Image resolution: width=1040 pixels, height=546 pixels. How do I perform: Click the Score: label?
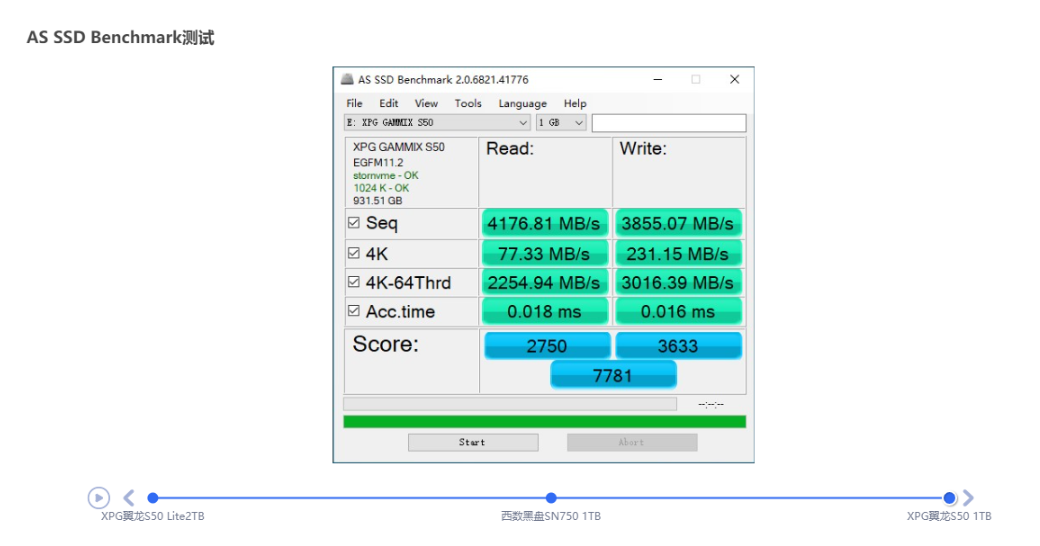click(385, 344)
